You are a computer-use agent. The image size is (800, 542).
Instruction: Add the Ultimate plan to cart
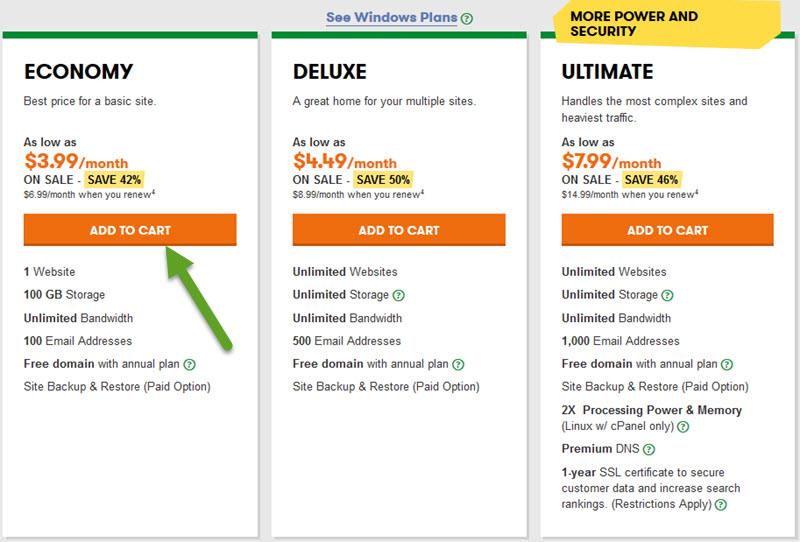[667, 230]
